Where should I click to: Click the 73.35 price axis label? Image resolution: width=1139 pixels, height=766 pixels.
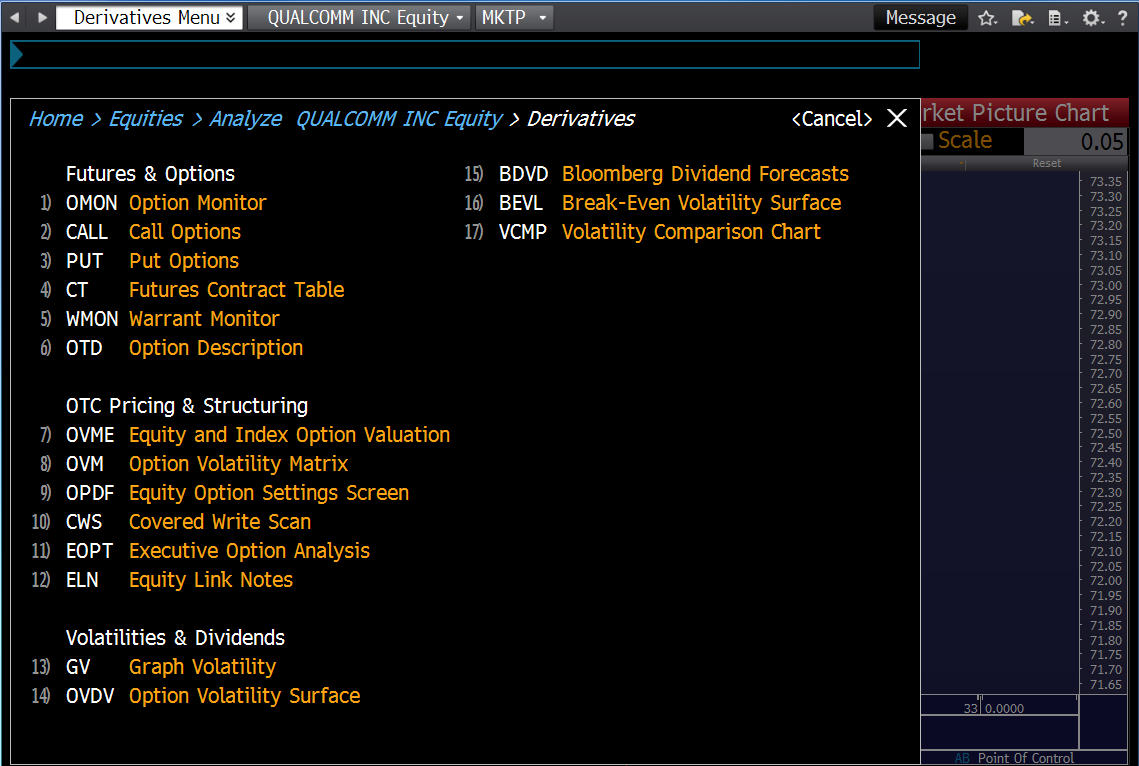point(1106,182)
